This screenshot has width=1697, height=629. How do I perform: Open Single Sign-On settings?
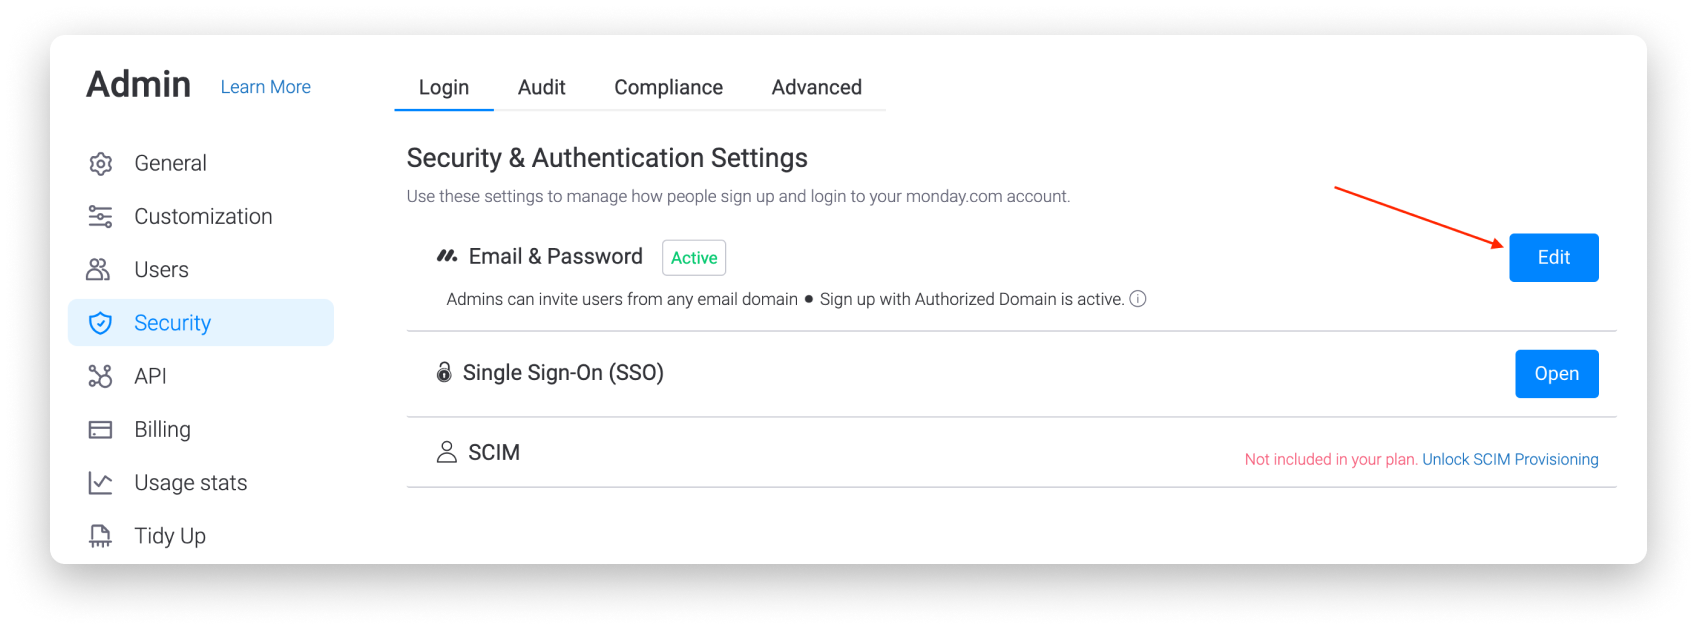[x=1557, y=374]
